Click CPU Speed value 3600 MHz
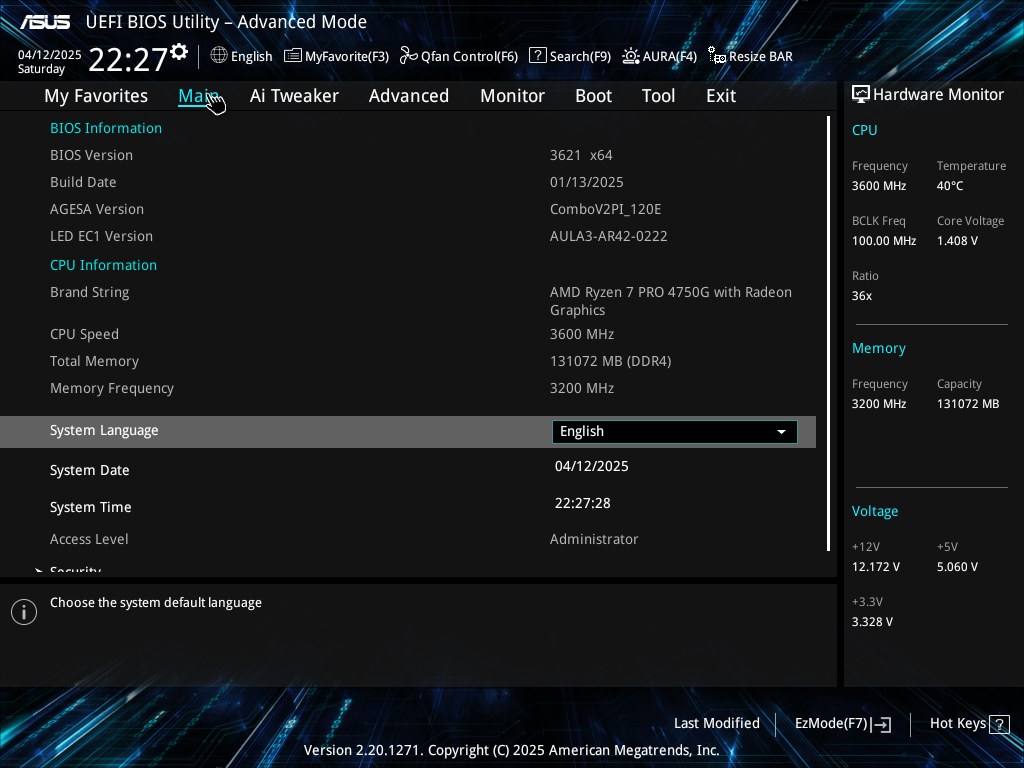The height and width of the screenshot is (768, 1024). point(582,334)
